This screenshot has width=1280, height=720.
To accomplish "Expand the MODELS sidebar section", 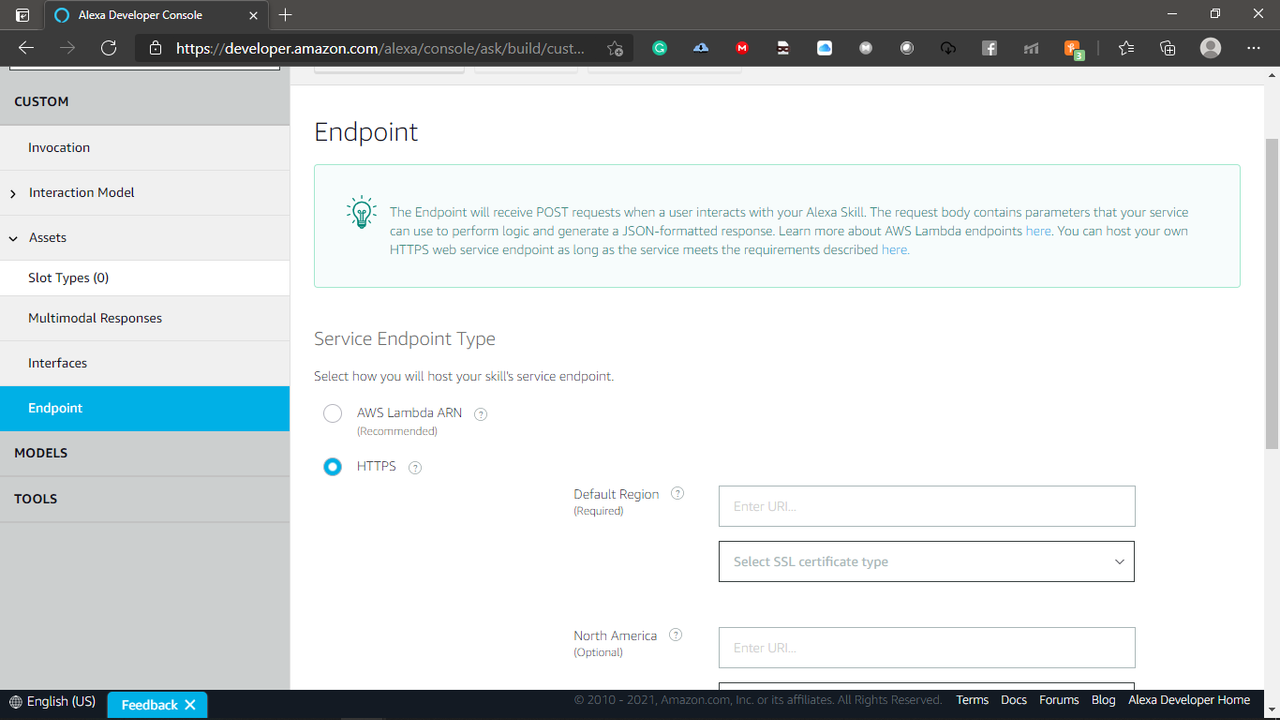I will pyautogui.click(x=145, y=453).
